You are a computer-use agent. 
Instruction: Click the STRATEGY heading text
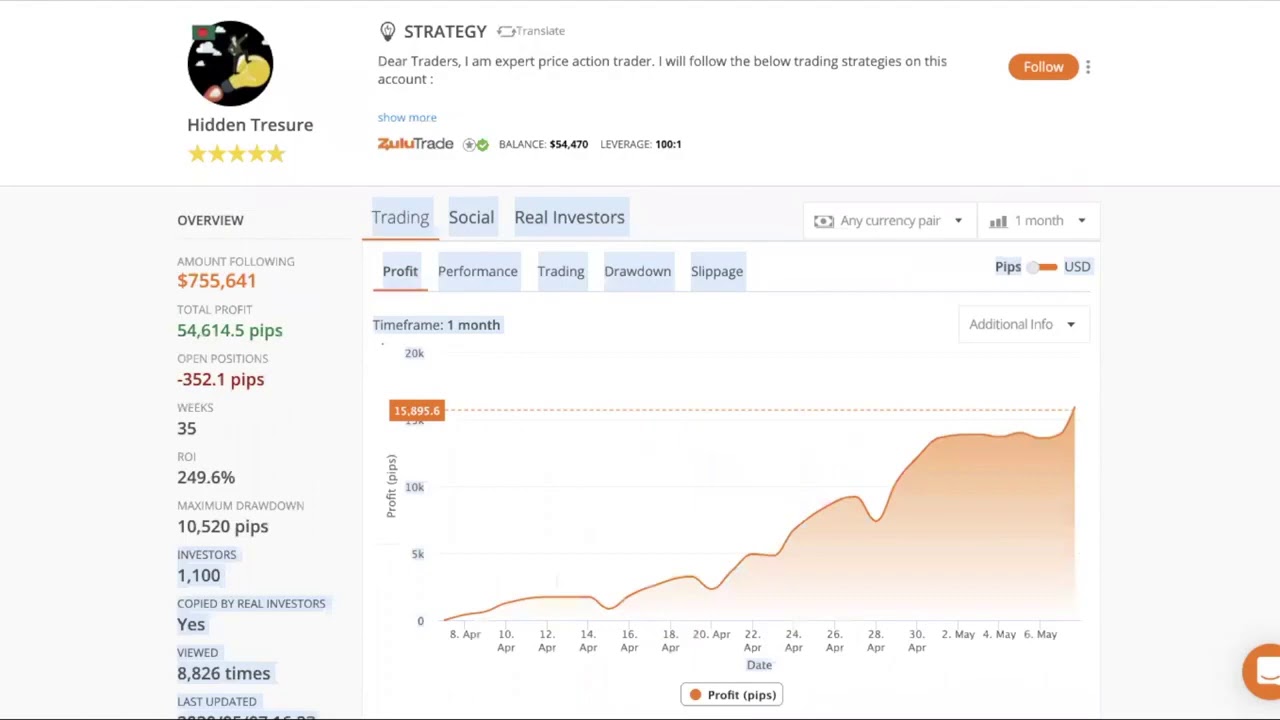[445, 32]
